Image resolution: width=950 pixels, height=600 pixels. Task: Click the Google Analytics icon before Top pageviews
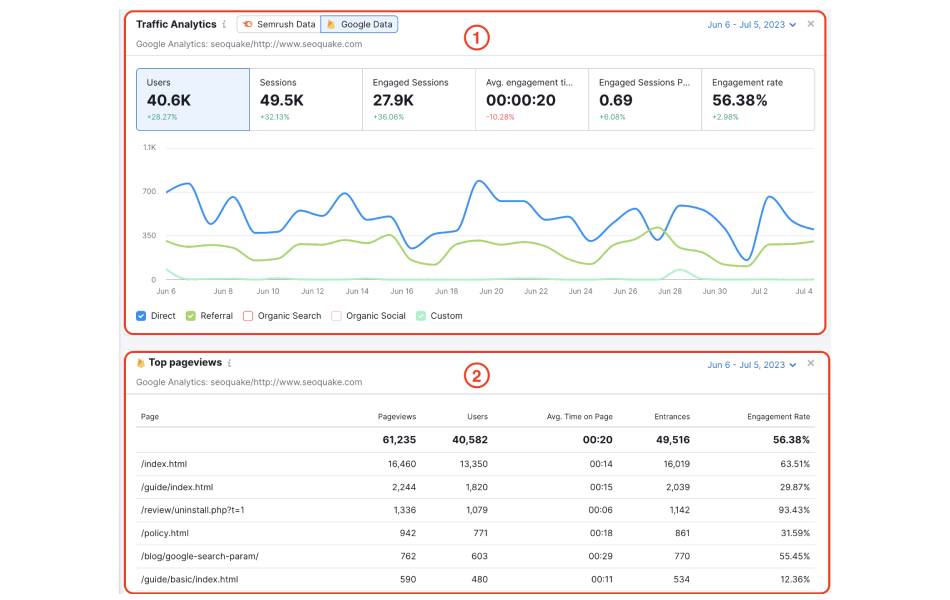coord(141,362)
